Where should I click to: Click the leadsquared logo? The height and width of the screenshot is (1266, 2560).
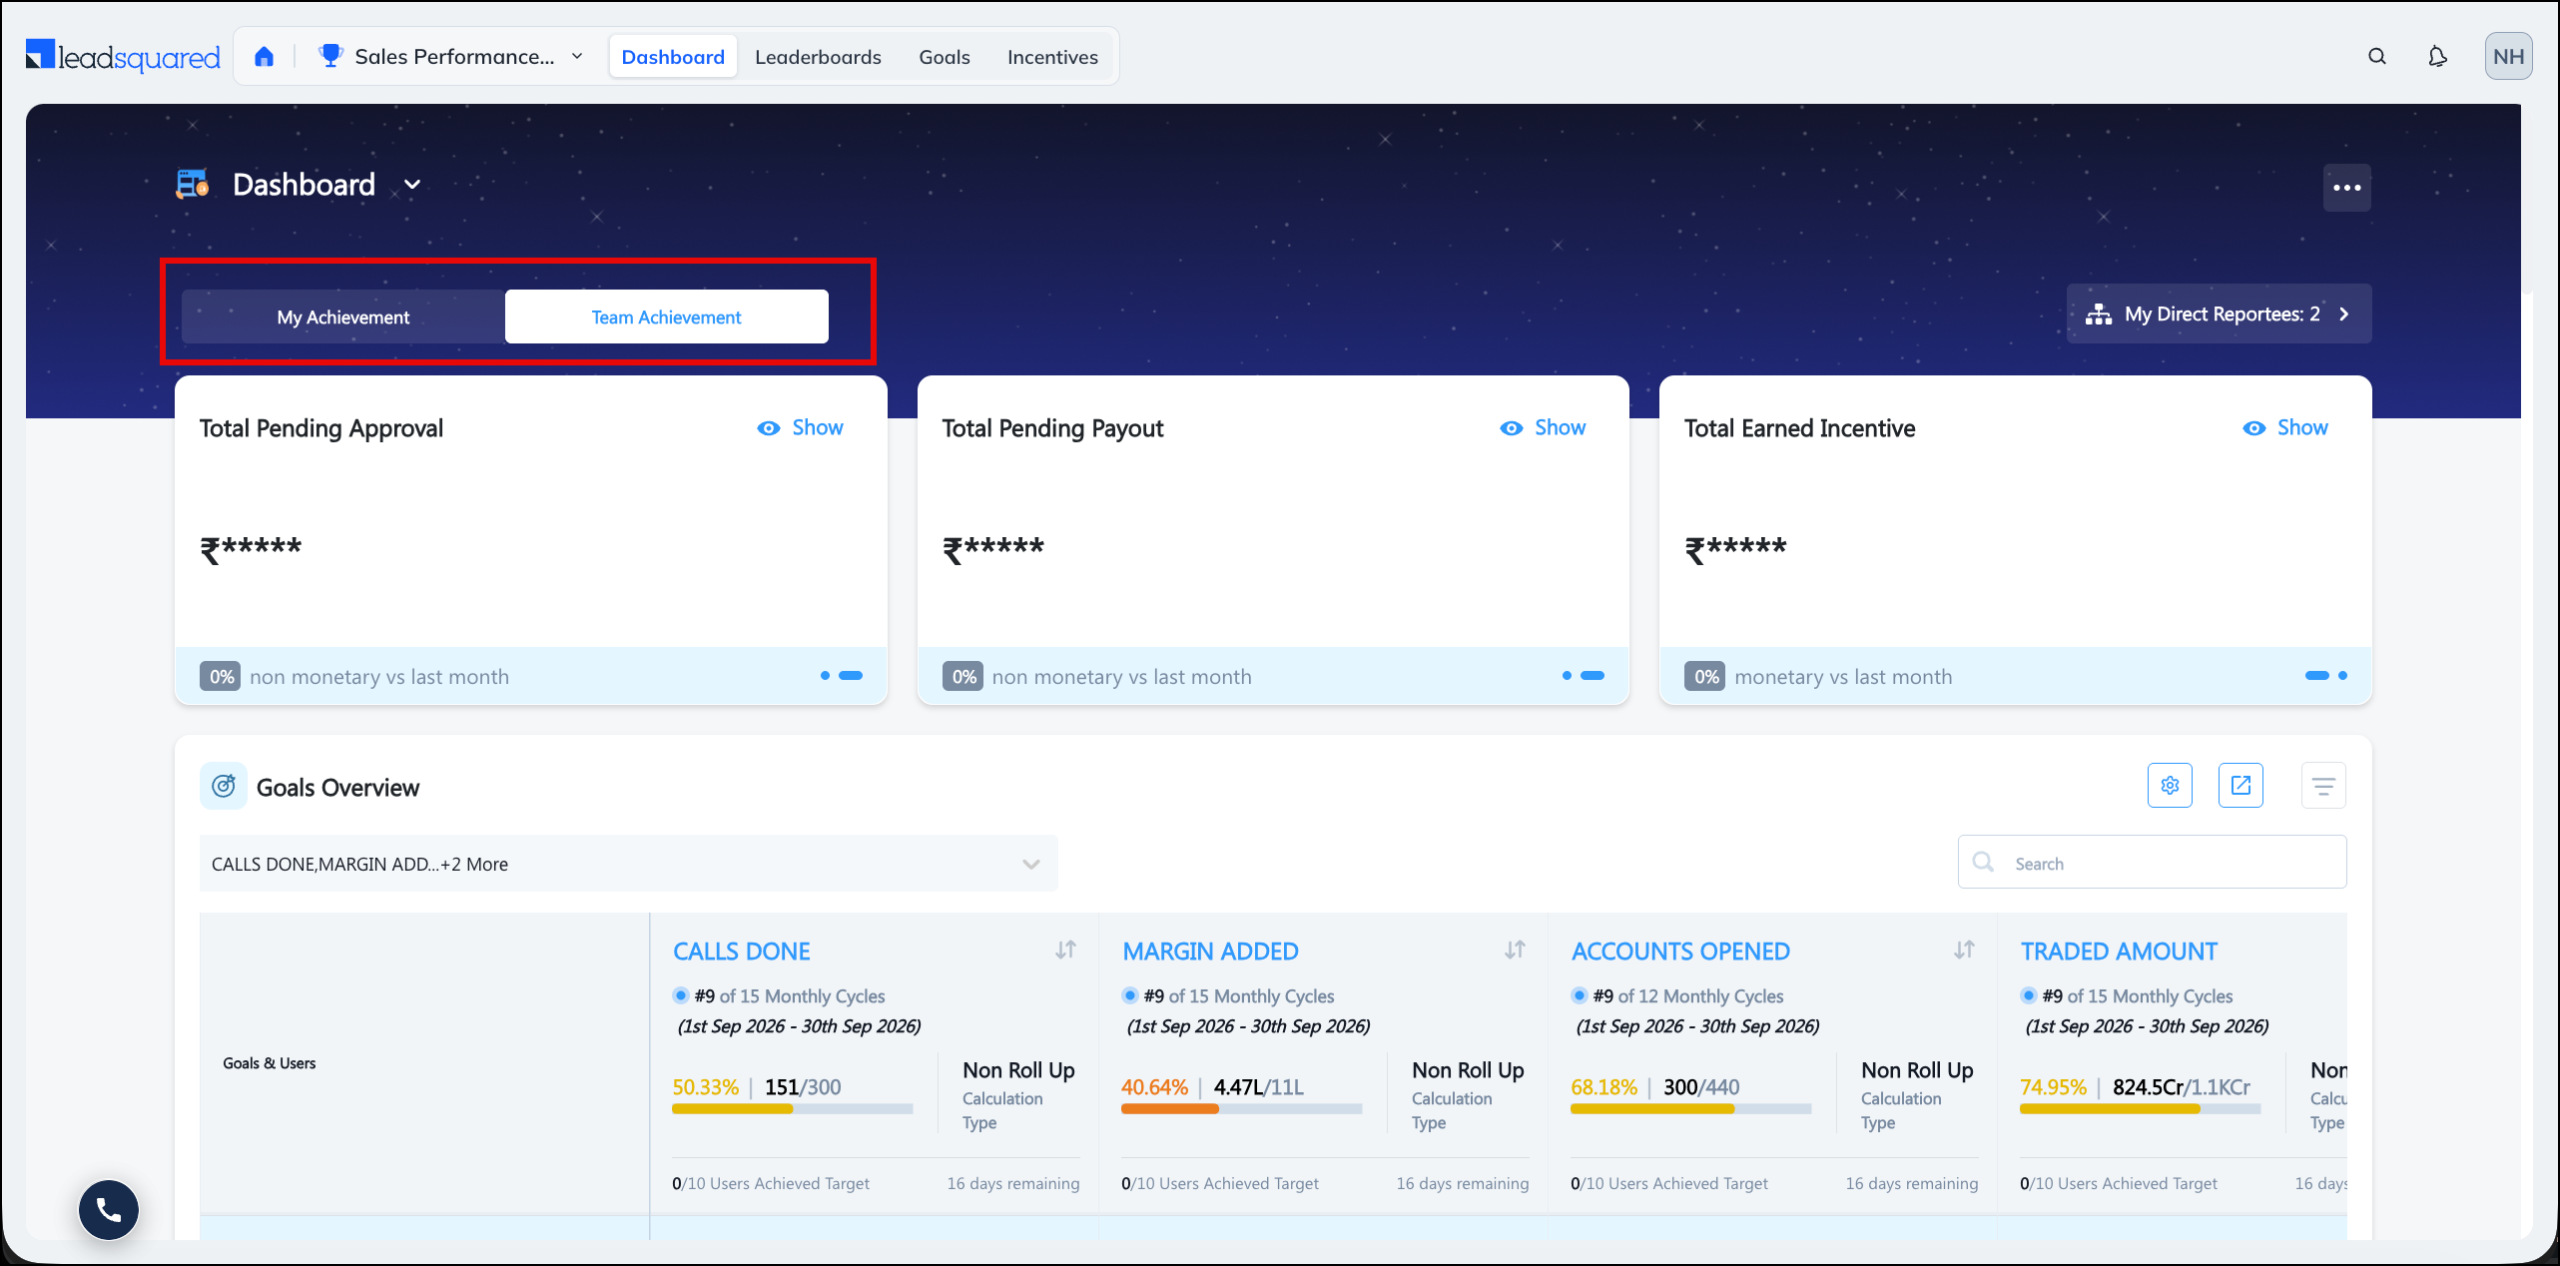[x=122, y=57]
